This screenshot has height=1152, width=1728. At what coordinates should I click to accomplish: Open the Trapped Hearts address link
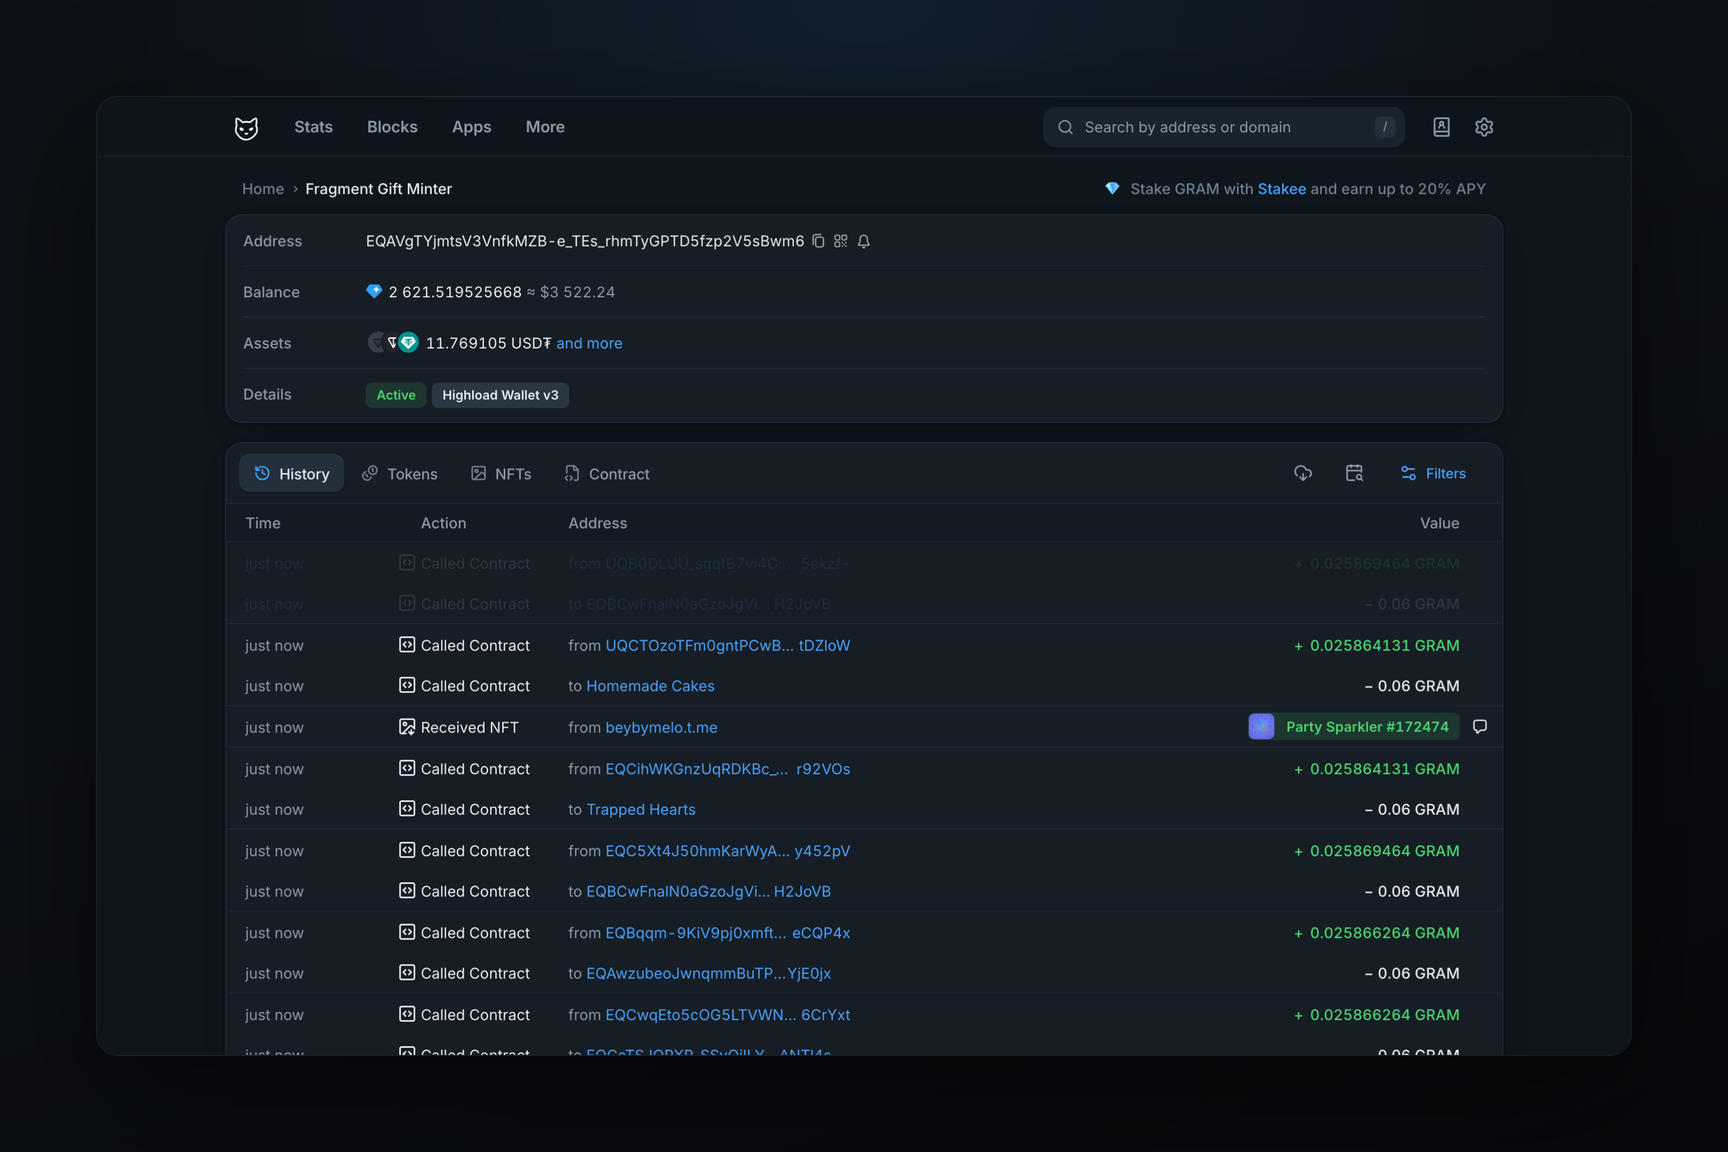click(641, 809)
